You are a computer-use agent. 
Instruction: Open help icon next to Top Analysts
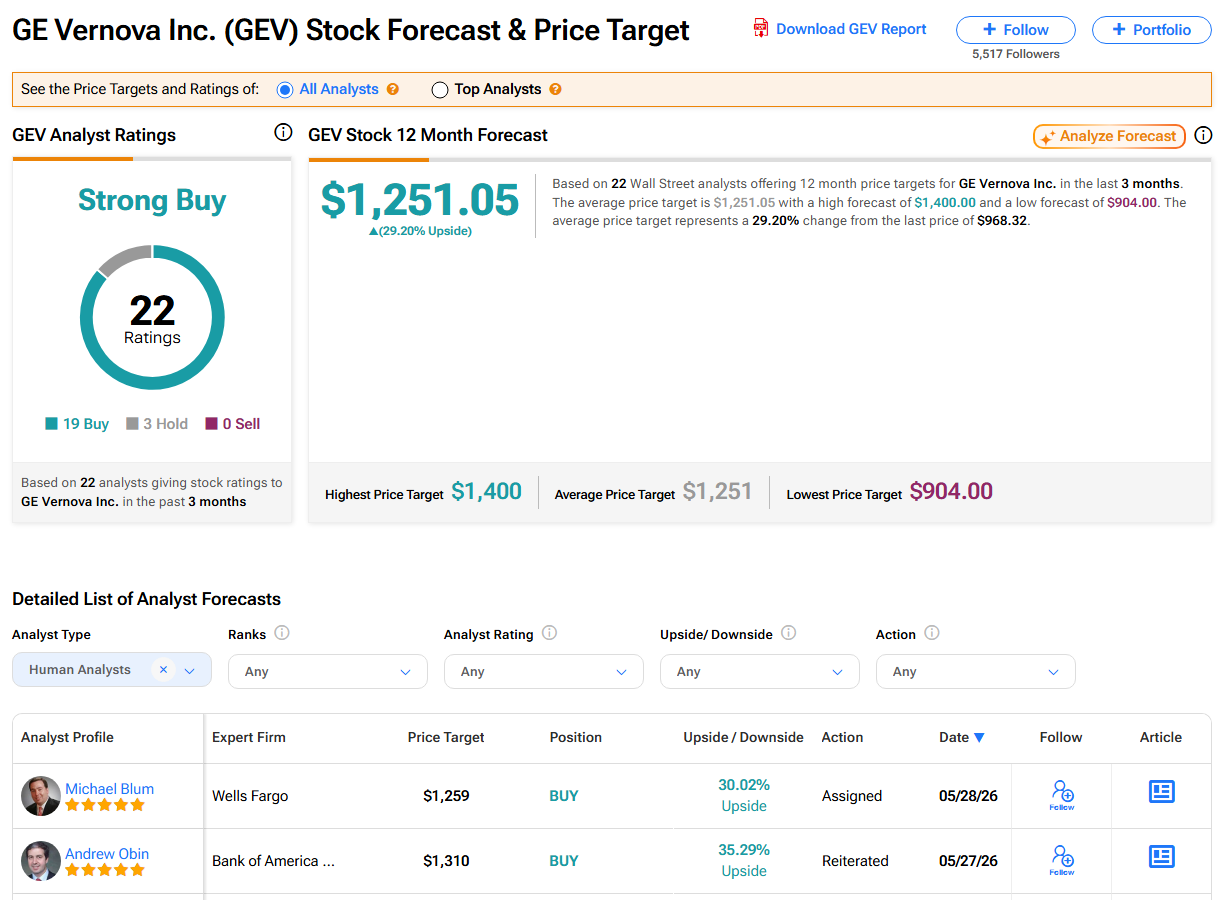point(555,89)
